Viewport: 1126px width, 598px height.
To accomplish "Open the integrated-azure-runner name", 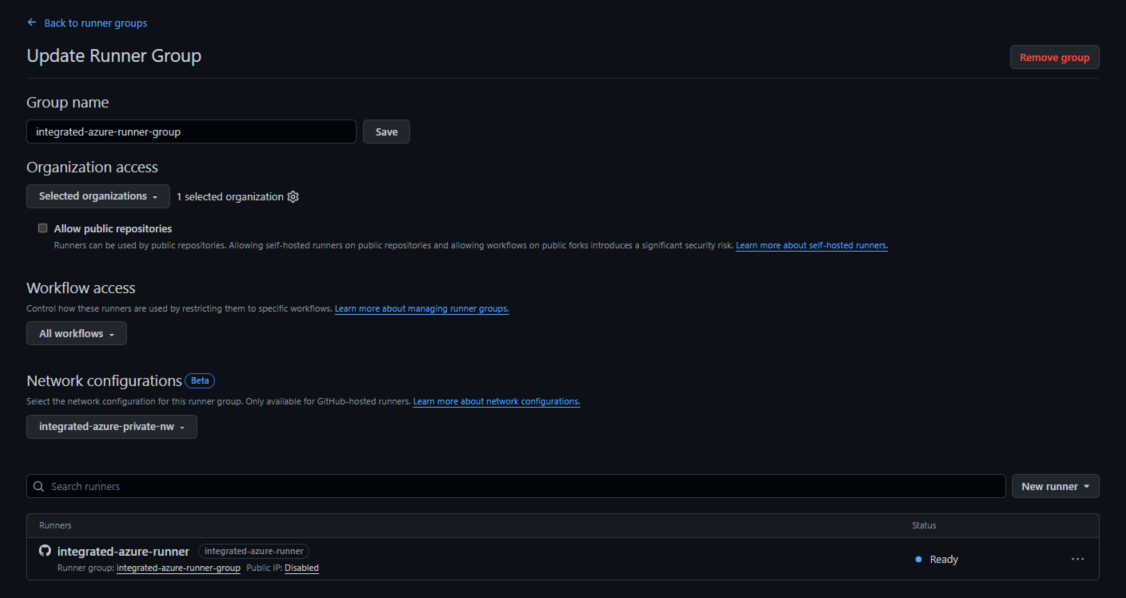I will (123, 551).
